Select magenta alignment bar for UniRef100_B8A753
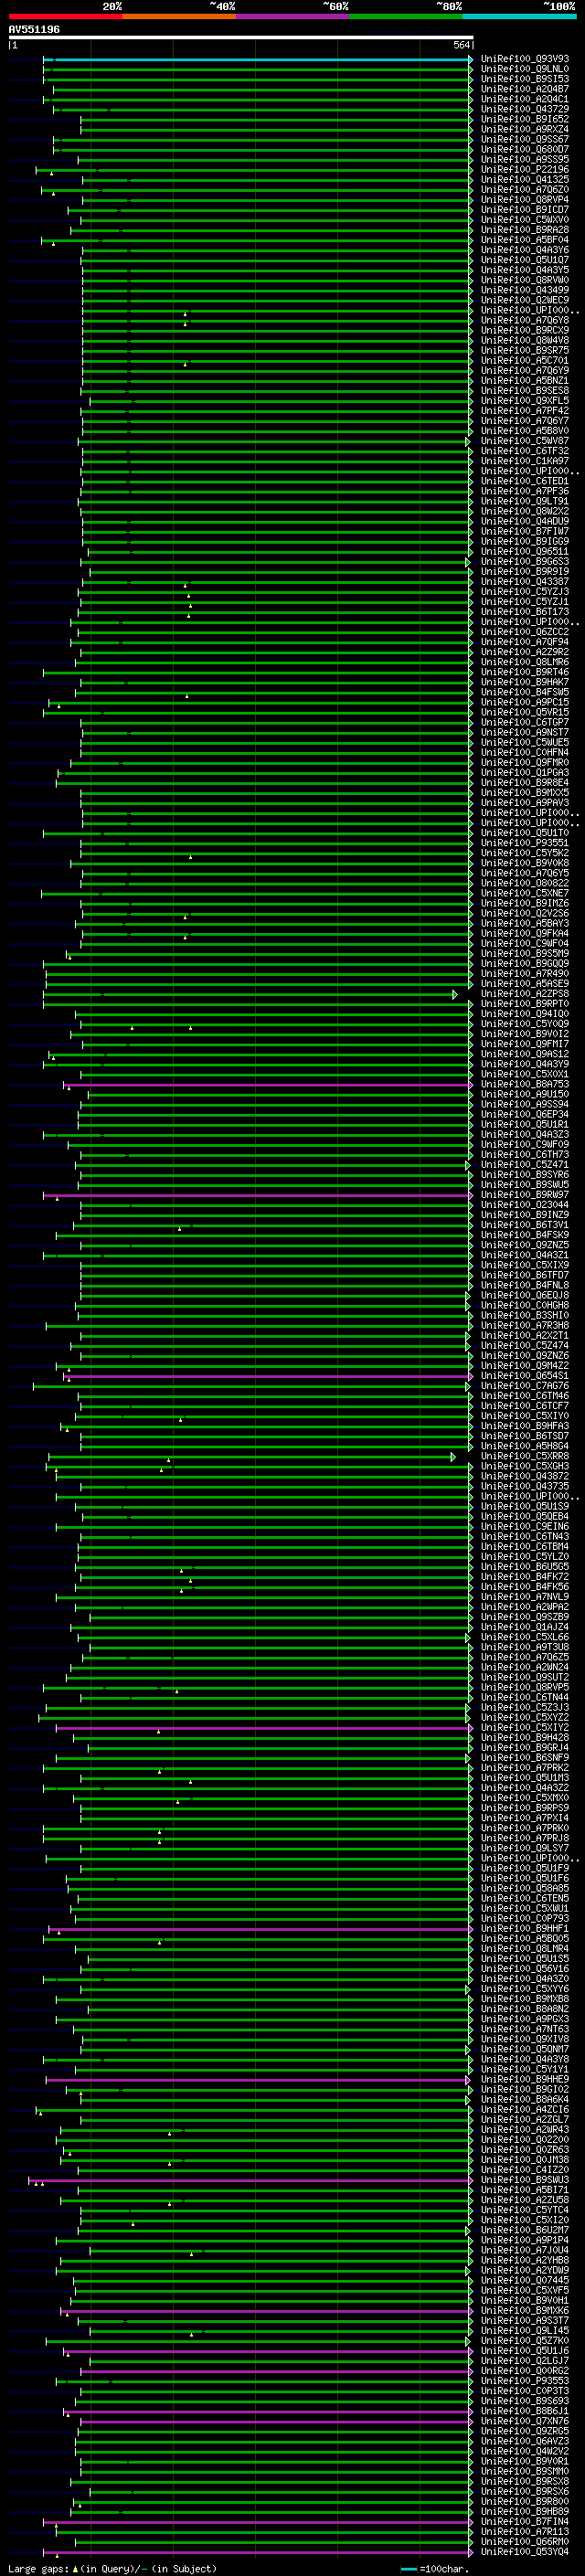585x2576 pixels. pos(268,1084)
